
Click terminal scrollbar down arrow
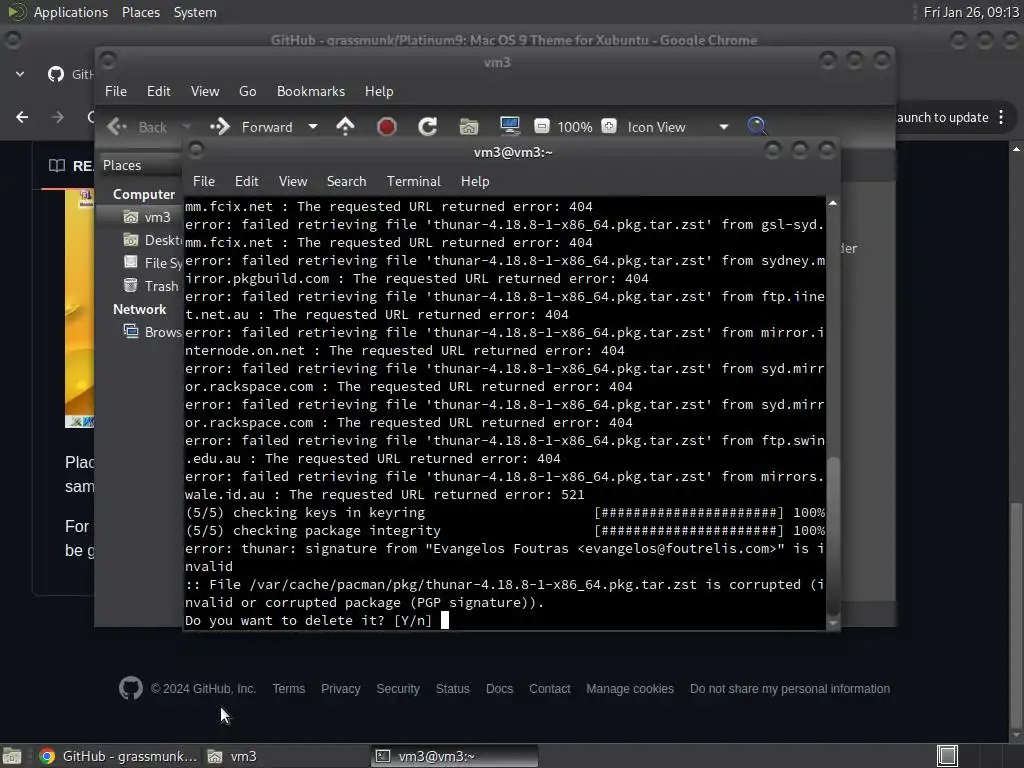click(x=833, y=623)
